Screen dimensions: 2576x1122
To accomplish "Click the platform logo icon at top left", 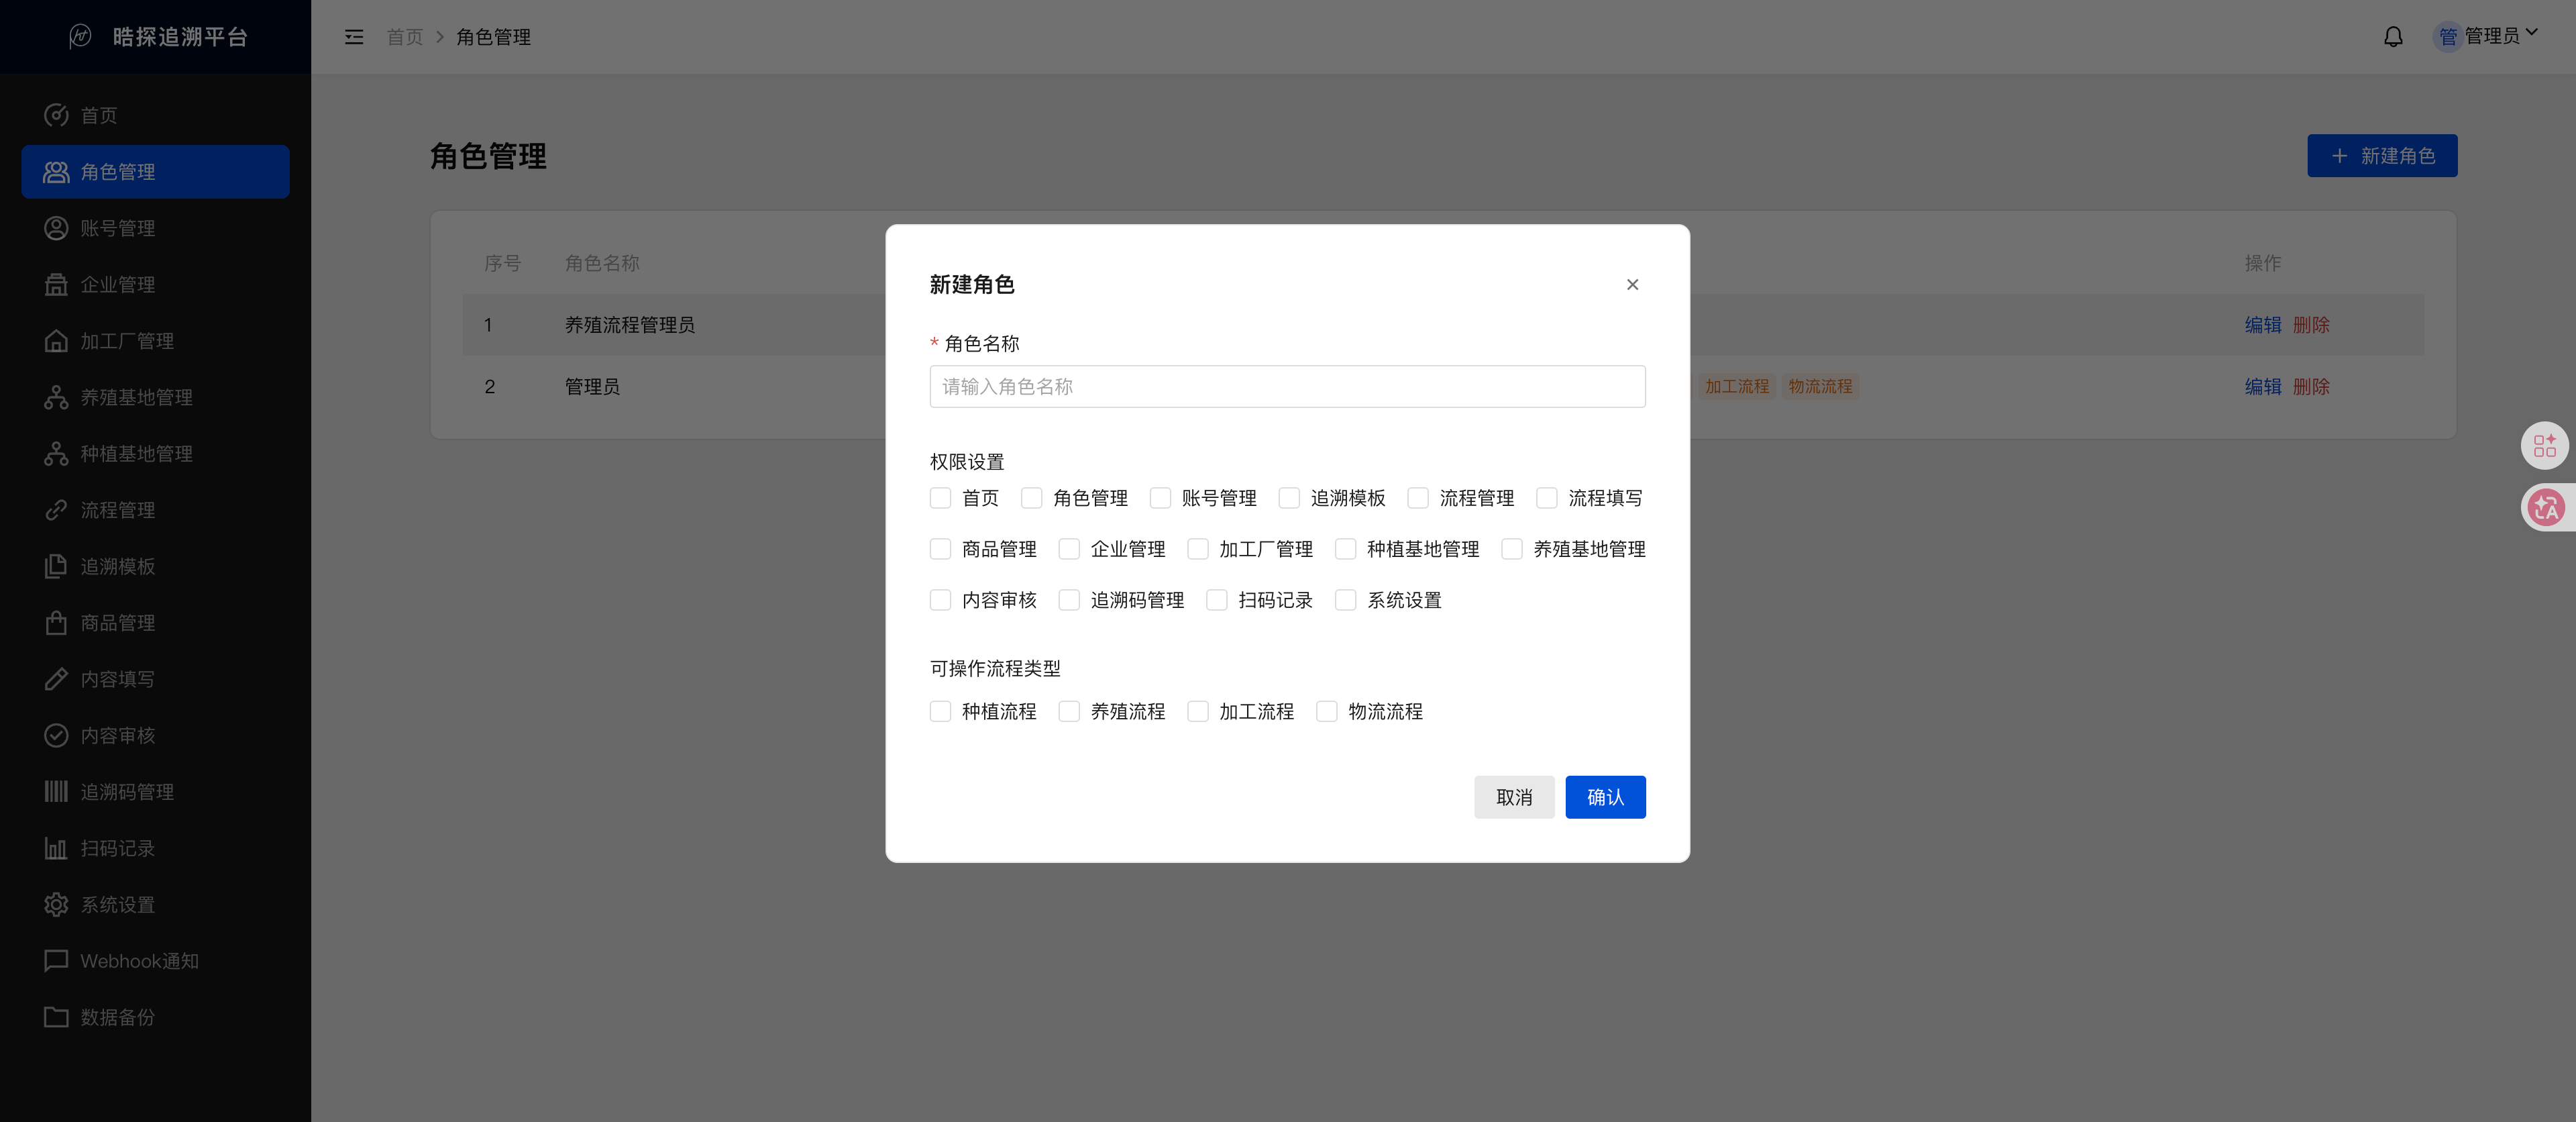I will (80, 37).
